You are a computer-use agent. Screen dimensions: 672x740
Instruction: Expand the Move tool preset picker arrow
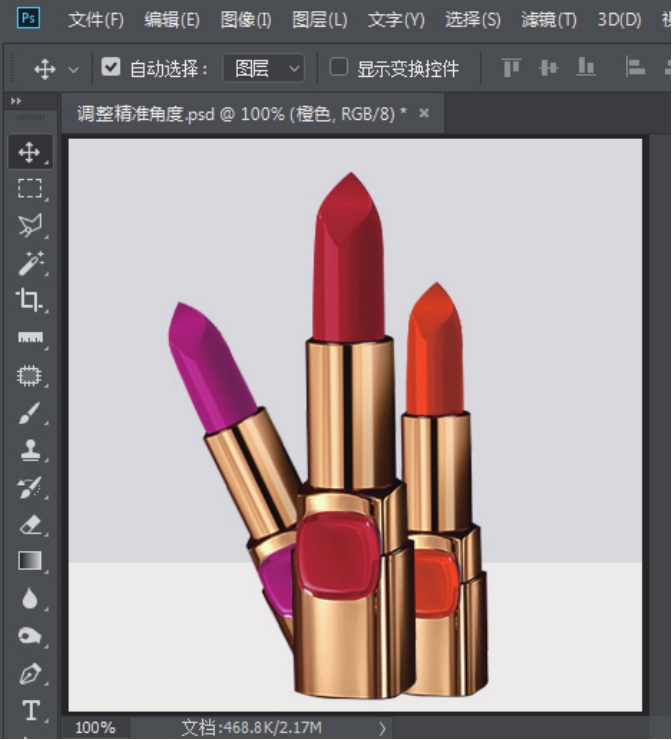pyautogui.click(x=73, y=69)
